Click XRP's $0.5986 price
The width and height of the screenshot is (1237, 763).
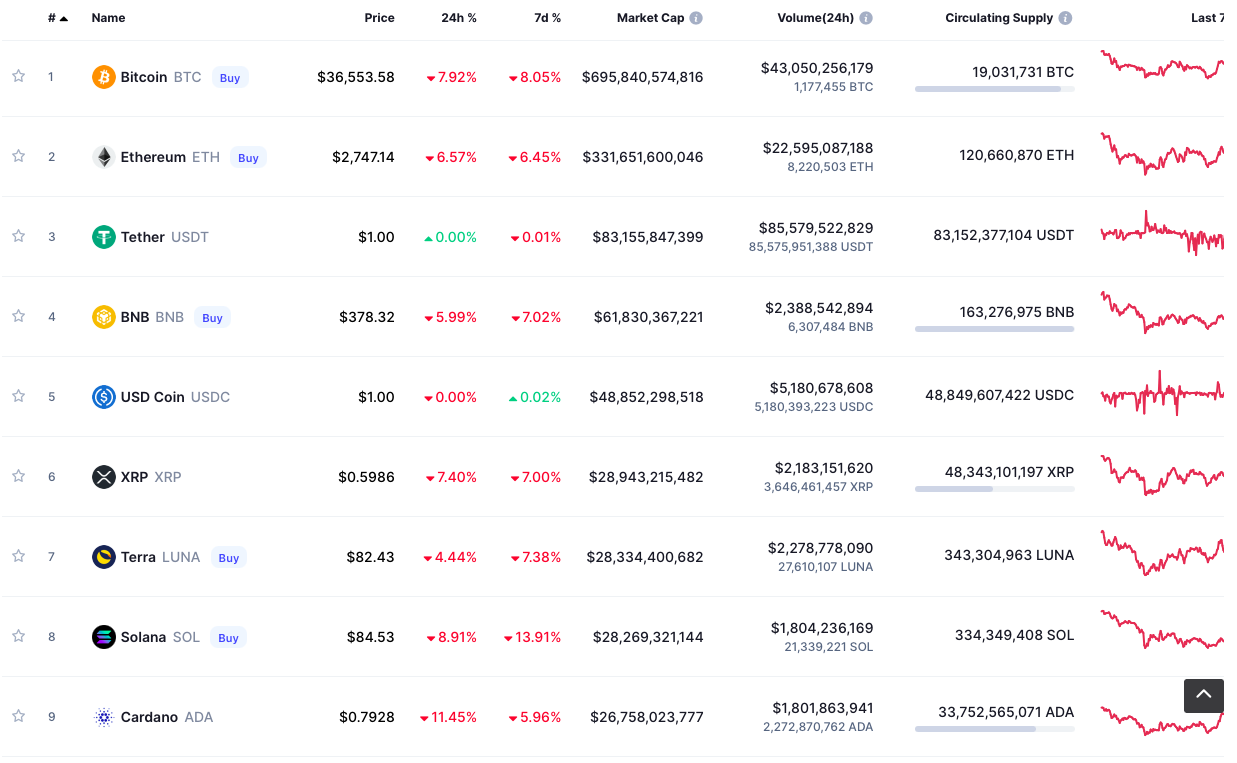pyautogui.click(x=366, y=477)
